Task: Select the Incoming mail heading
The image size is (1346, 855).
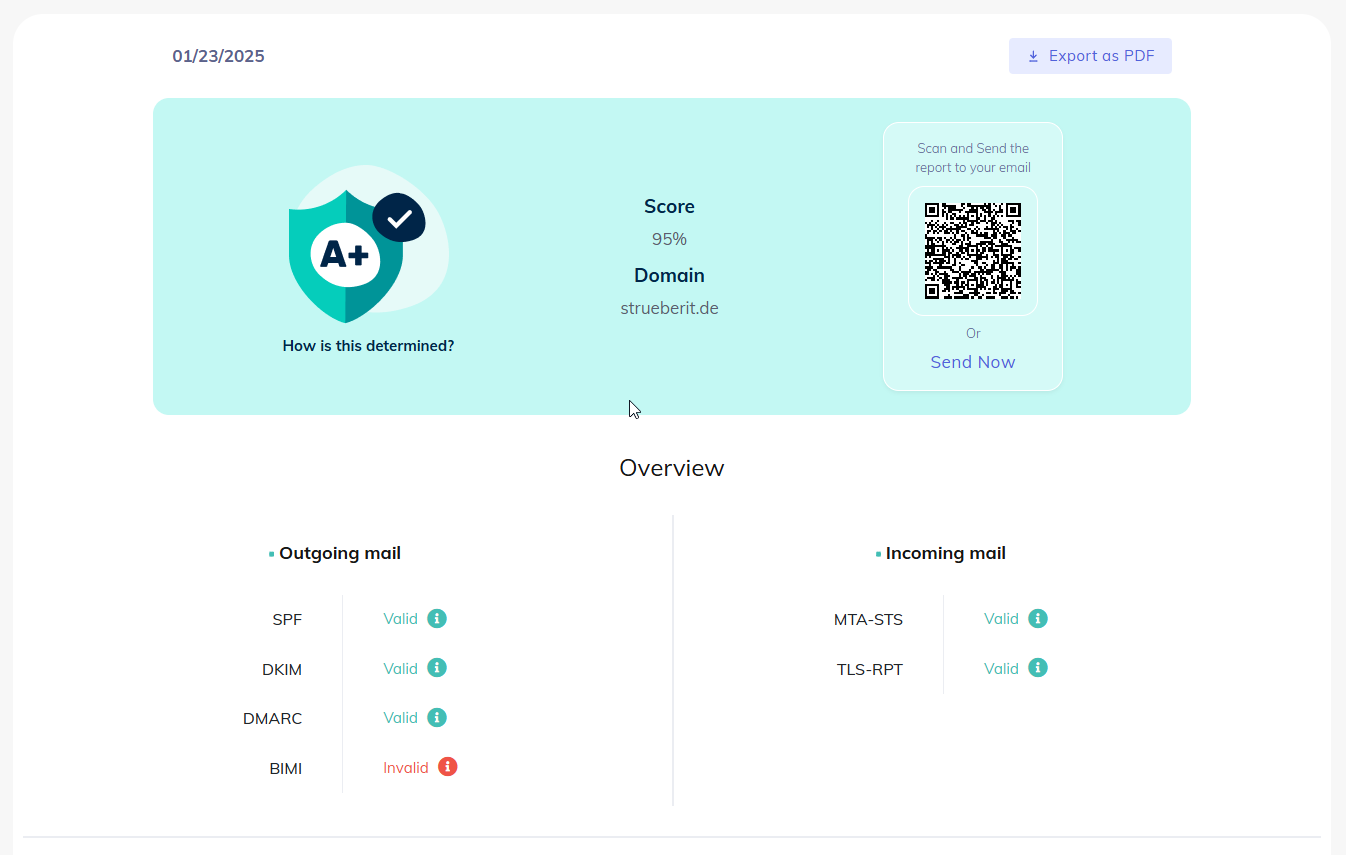Action: [945, 553]
